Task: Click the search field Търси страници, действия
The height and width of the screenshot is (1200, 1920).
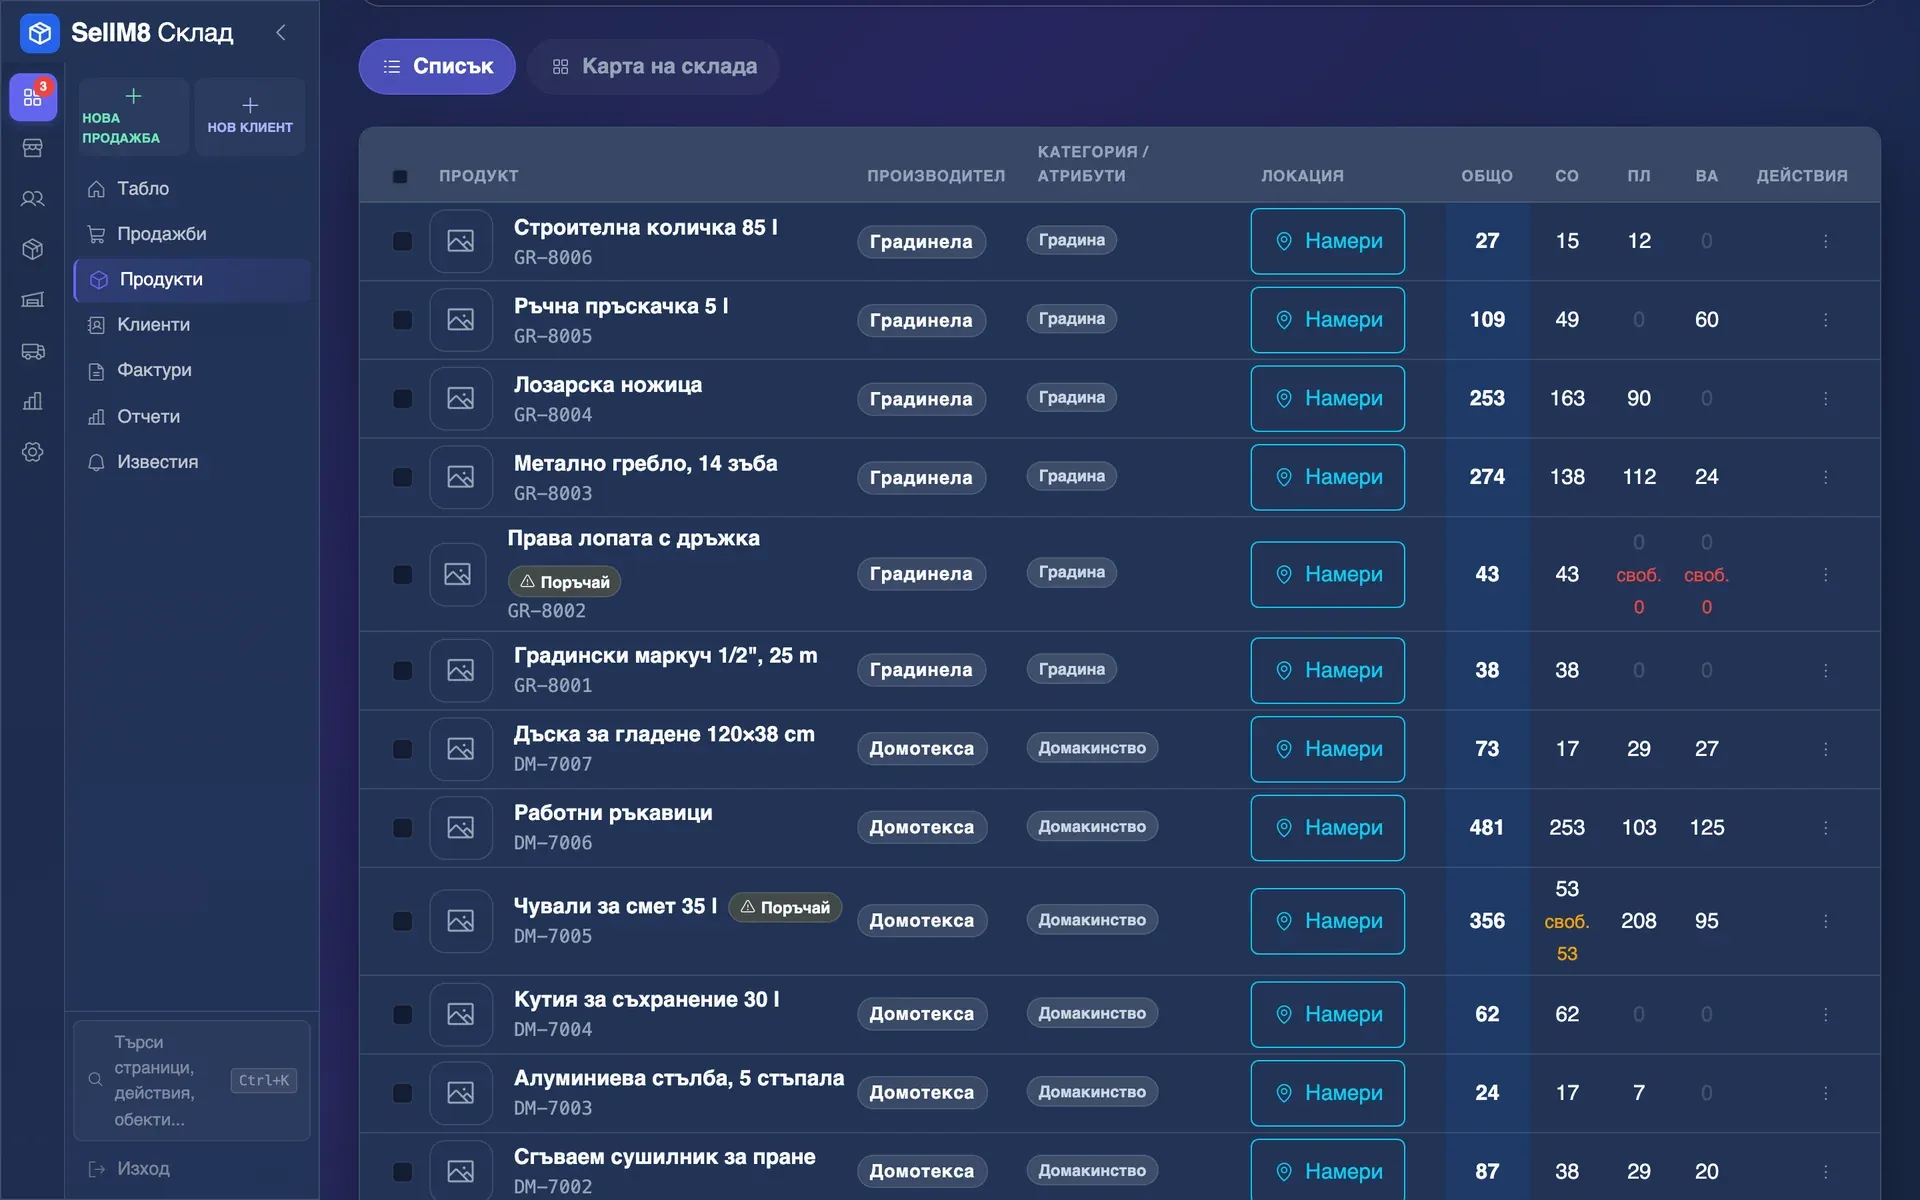Action: click(x=191, y=1080)
